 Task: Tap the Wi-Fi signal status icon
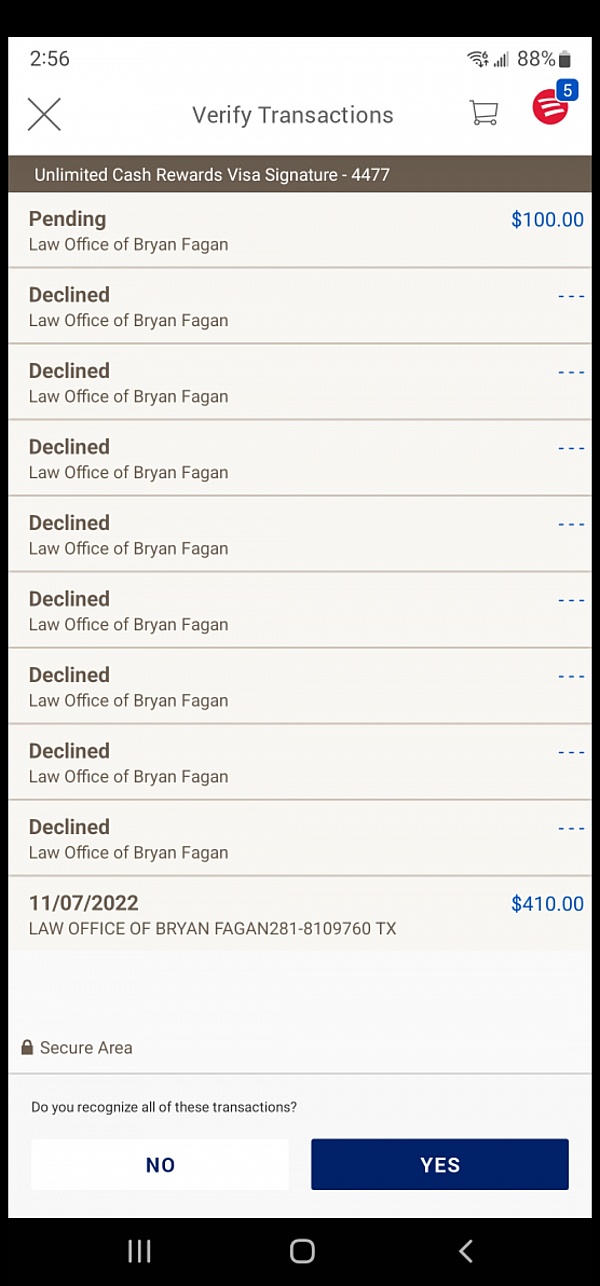tap(478, 59)
